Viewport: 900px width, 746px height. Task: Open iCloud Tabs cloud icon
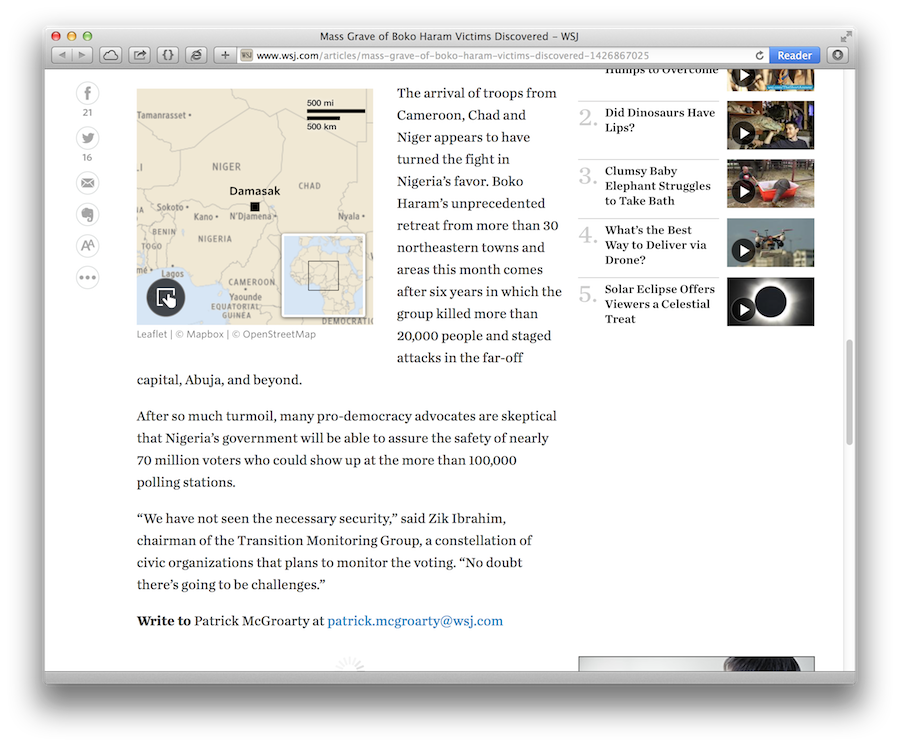pyautogui.click(x=110, y=55)
